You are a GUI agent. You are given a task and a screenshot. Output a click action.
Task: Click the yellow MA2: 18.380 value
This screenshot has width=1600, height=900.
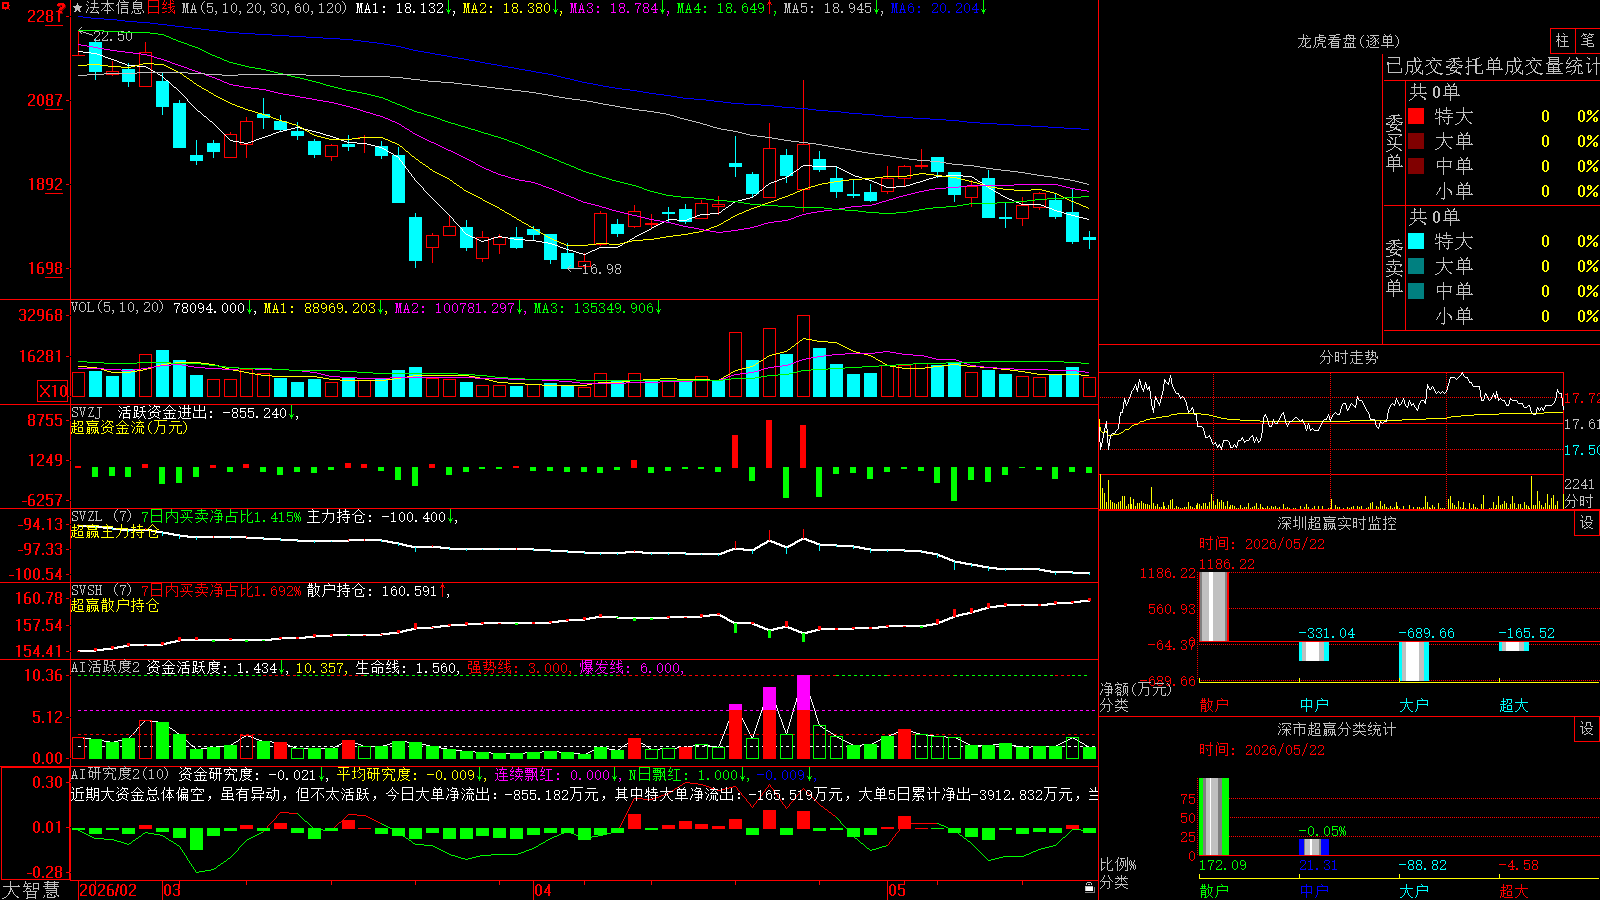[510, 8]
